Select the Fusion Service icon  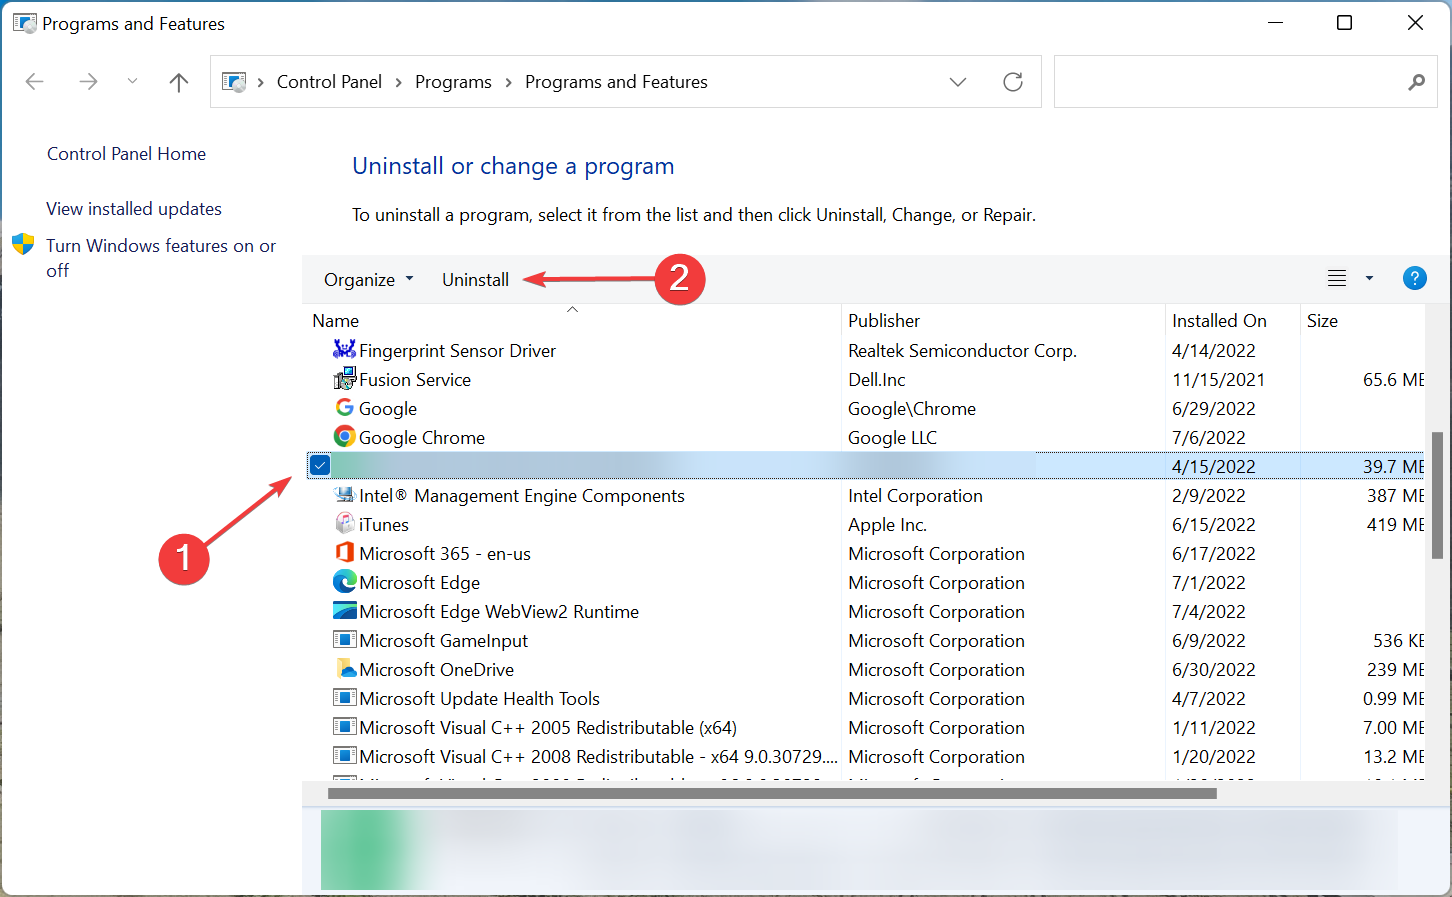pos(345,378)
